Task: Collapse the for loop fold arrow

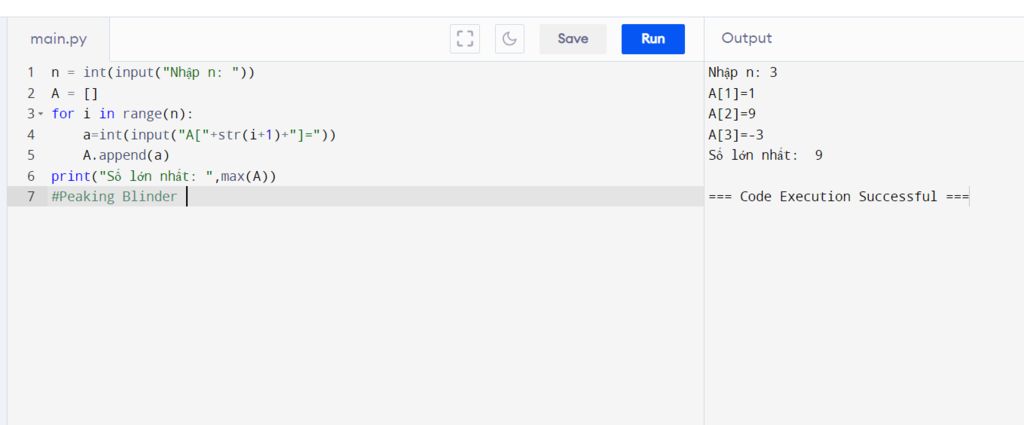Action: [41, 114]
